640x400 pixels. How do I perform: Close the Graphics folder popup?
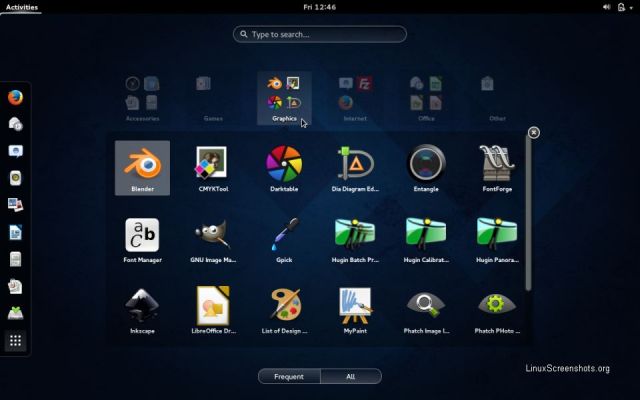click(533, 133)
